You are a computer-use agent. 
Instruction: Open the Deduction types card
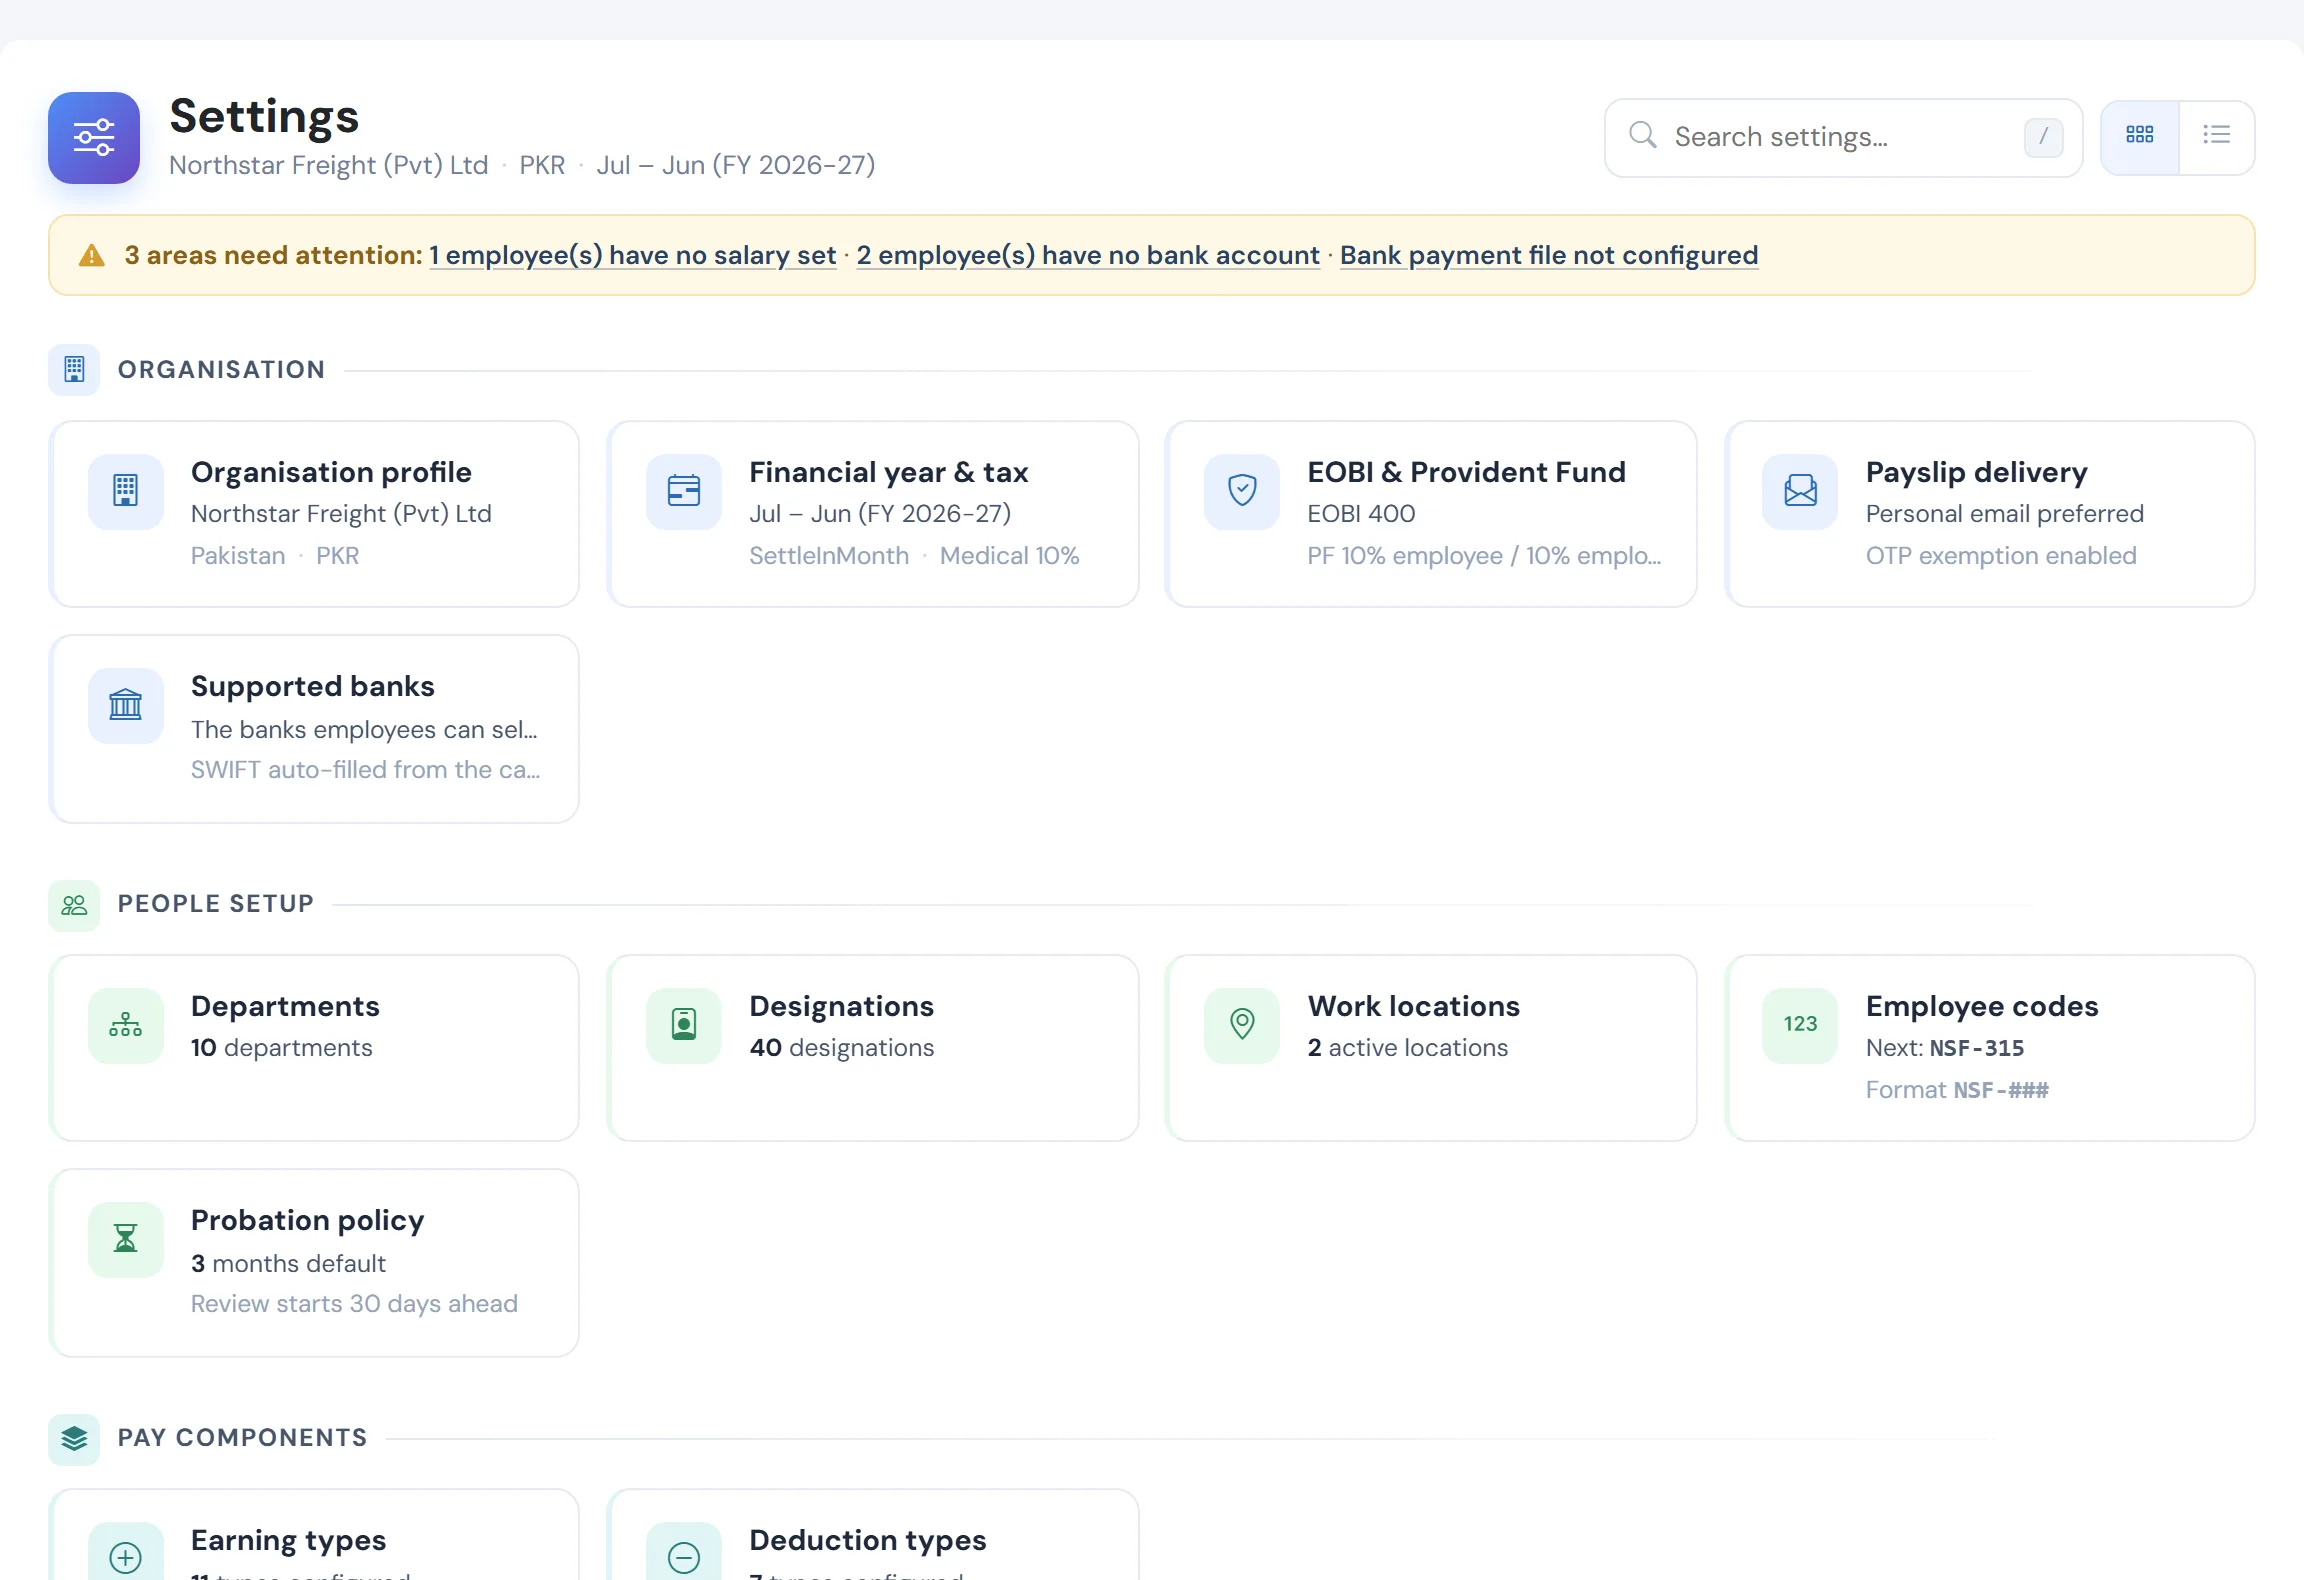(x=873, y=1535)
